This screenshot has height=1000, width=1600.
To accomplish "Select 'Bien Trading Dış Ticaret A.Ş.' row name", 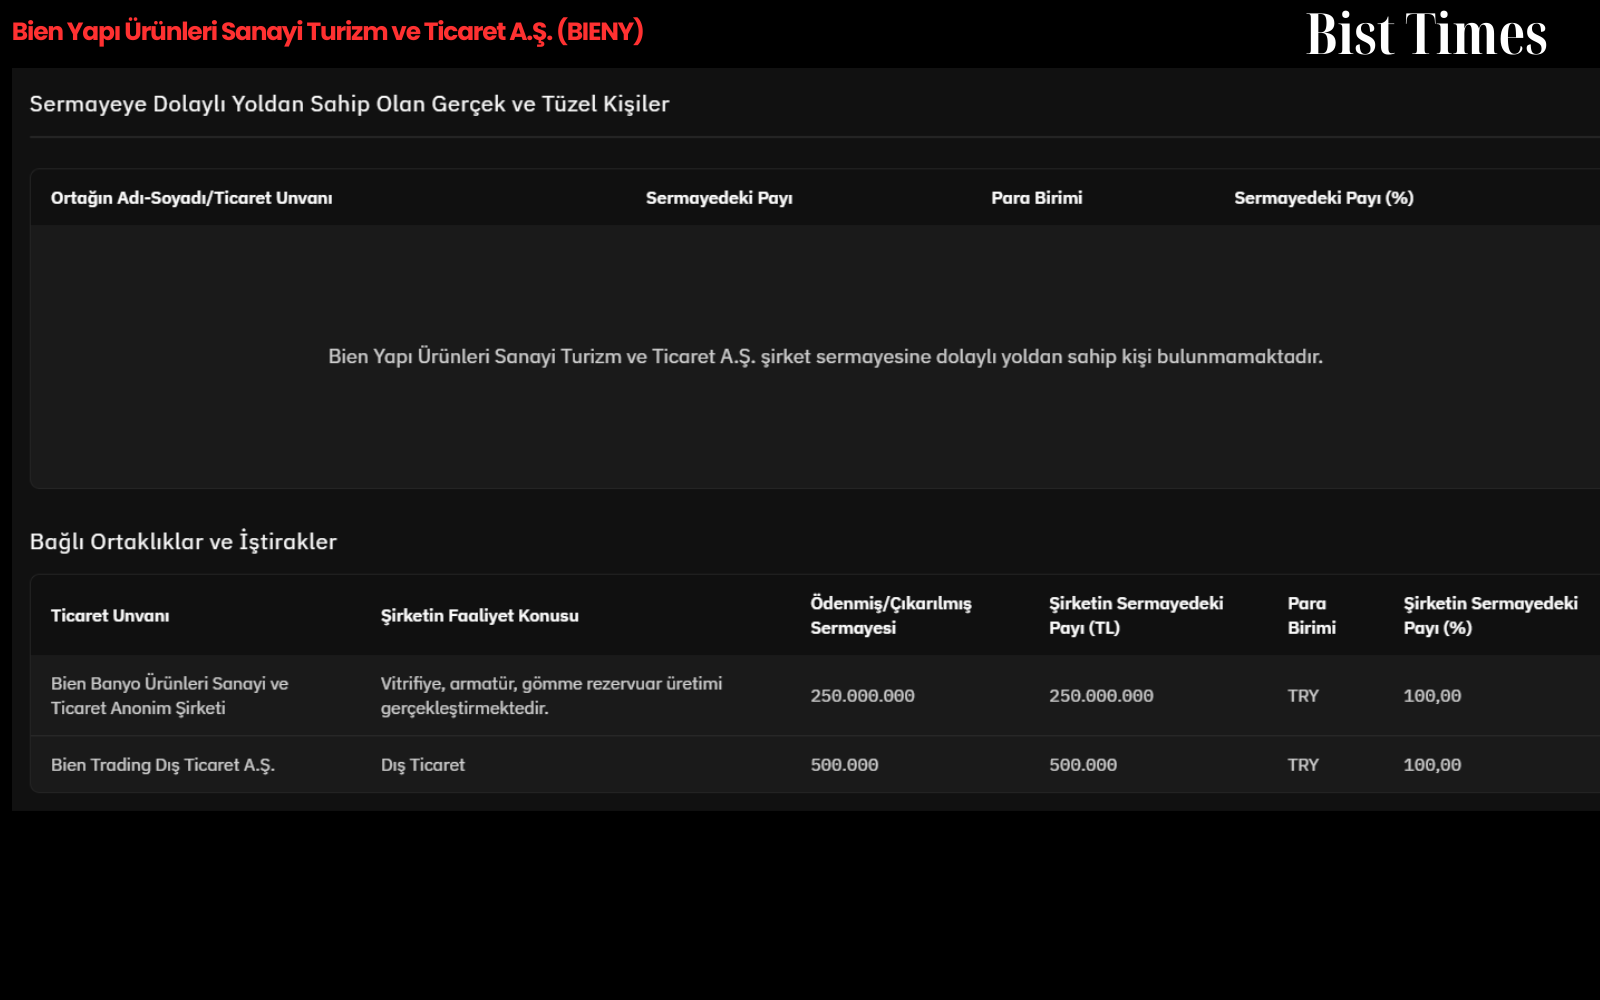I will tap(163, 765).
